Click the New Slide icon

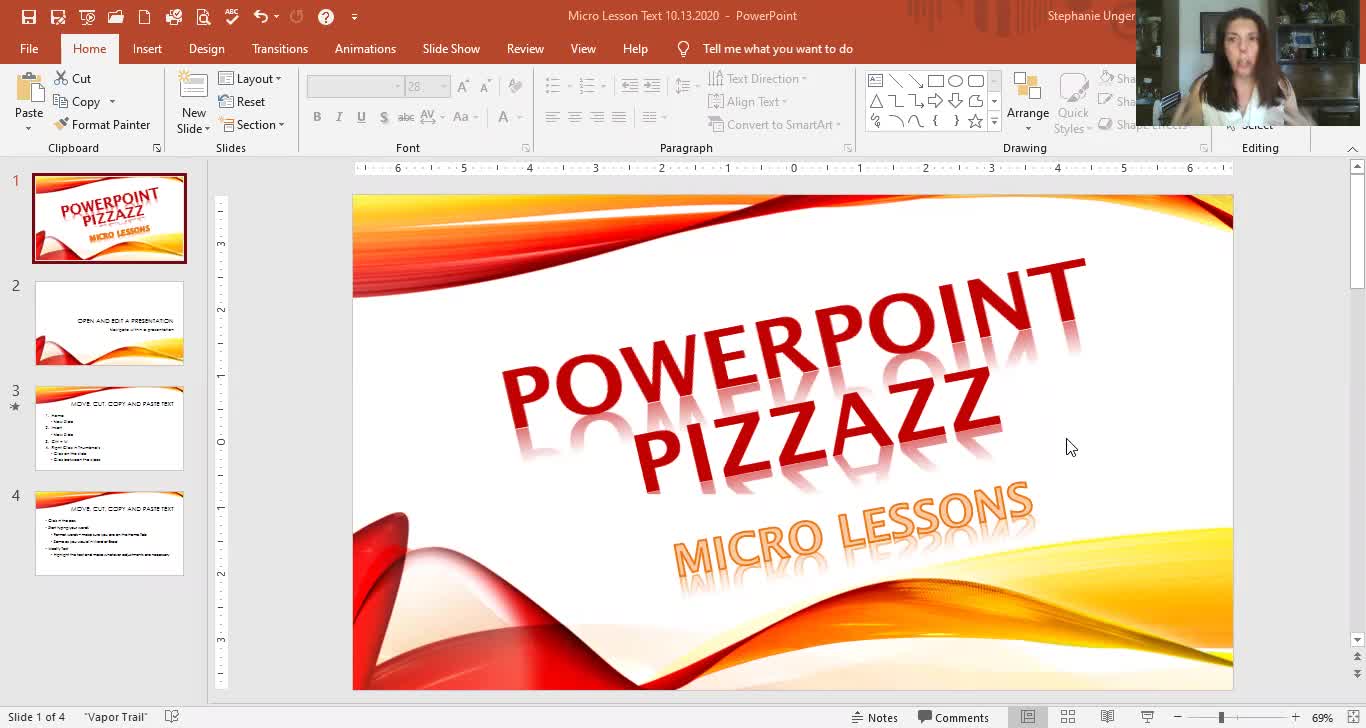pyautogui.click(x=193, y=85)
